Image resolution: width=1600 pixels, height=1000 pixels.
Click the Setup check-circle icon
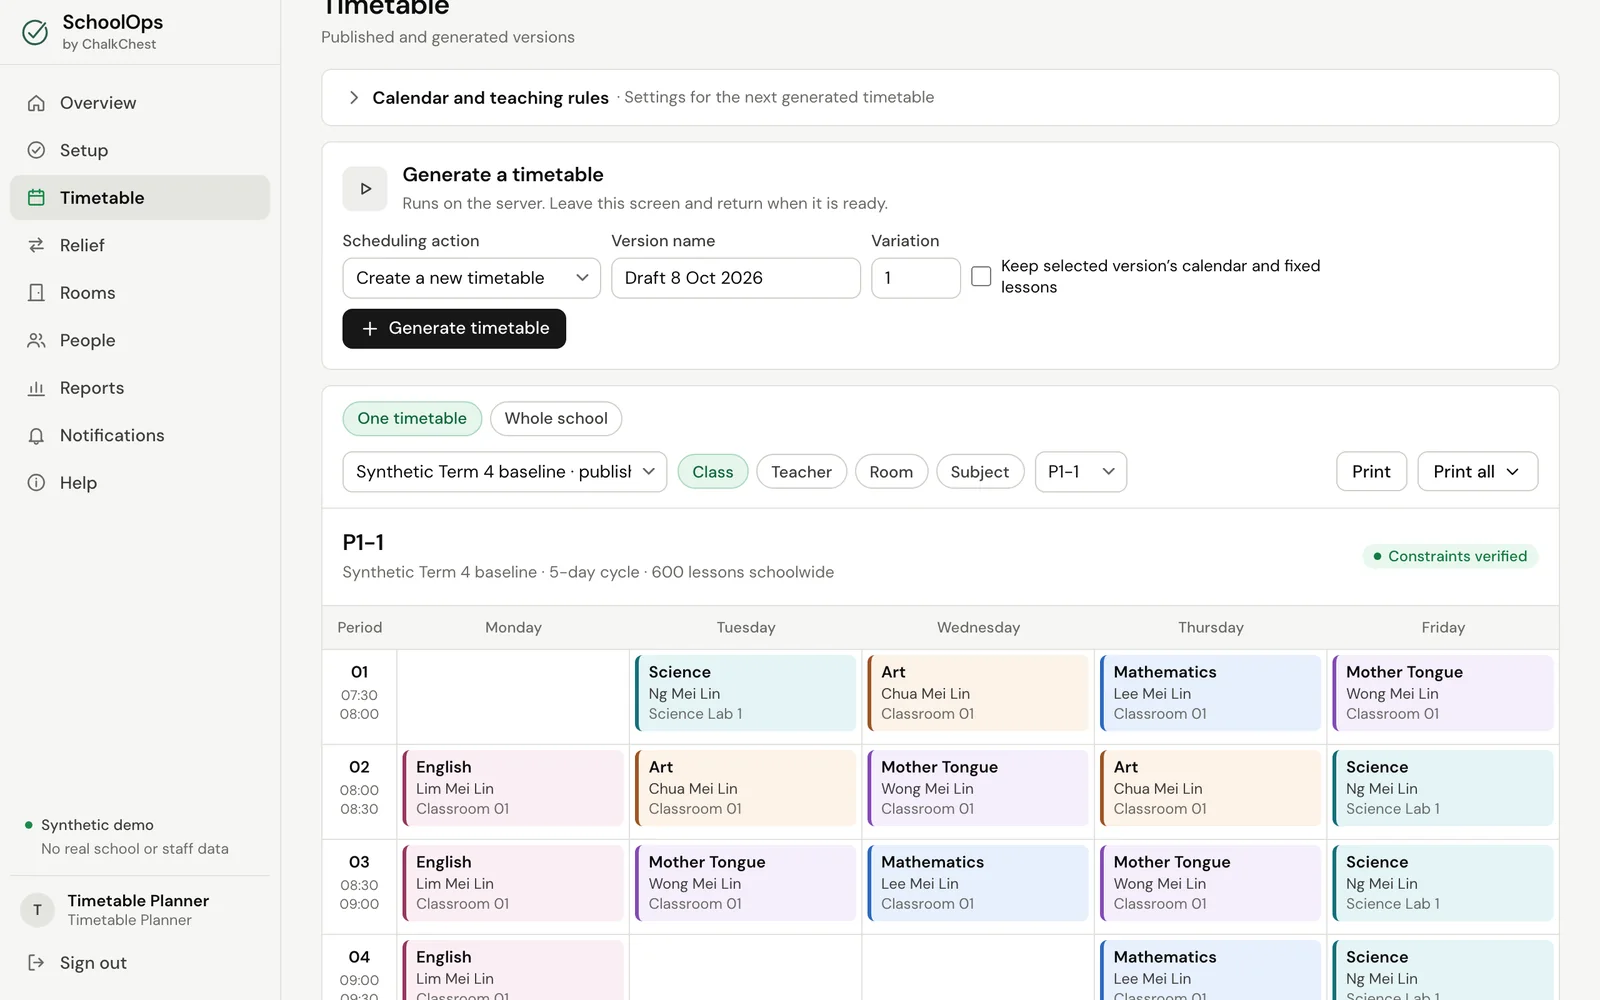click(36, 150)
